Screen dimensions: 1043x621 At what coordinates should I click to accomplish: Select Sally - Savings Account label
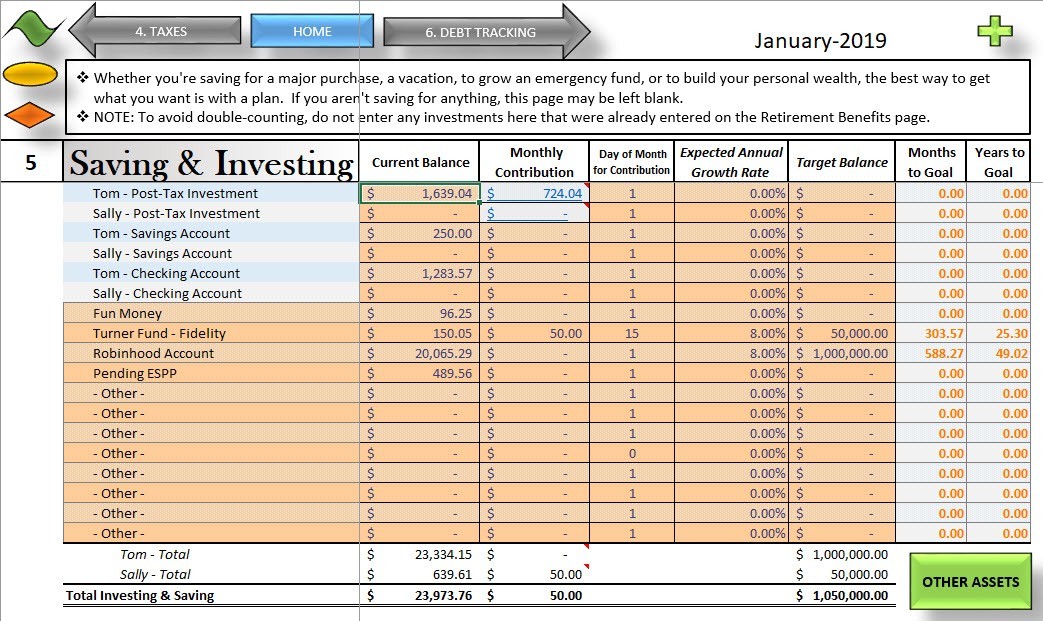212,253
